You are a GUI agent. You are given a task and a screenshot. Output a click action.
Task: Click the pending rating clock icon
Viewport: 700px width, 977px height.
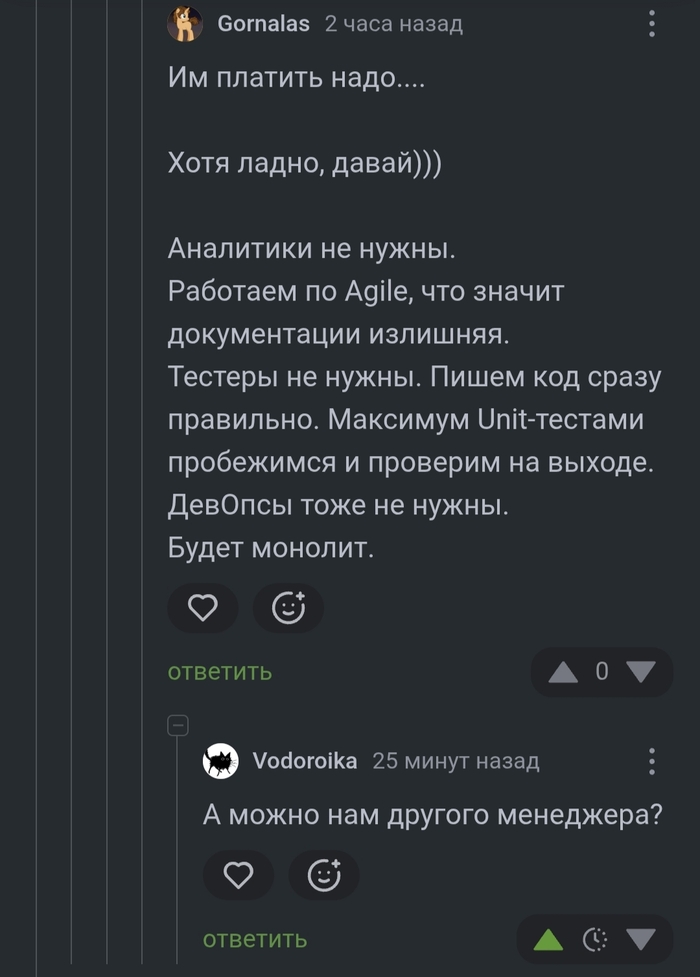[595, 939]
